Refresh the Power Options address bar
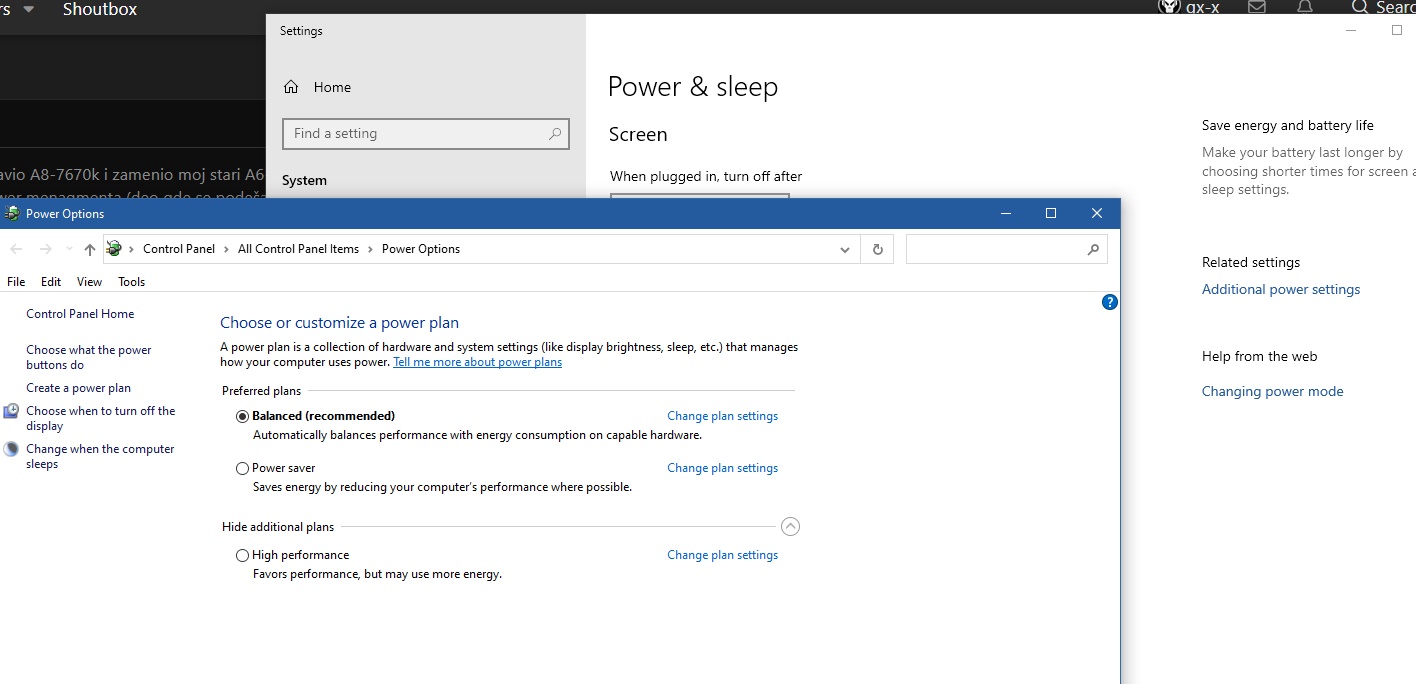This screenshot has width=1416, height=684. tap(877, 249)
